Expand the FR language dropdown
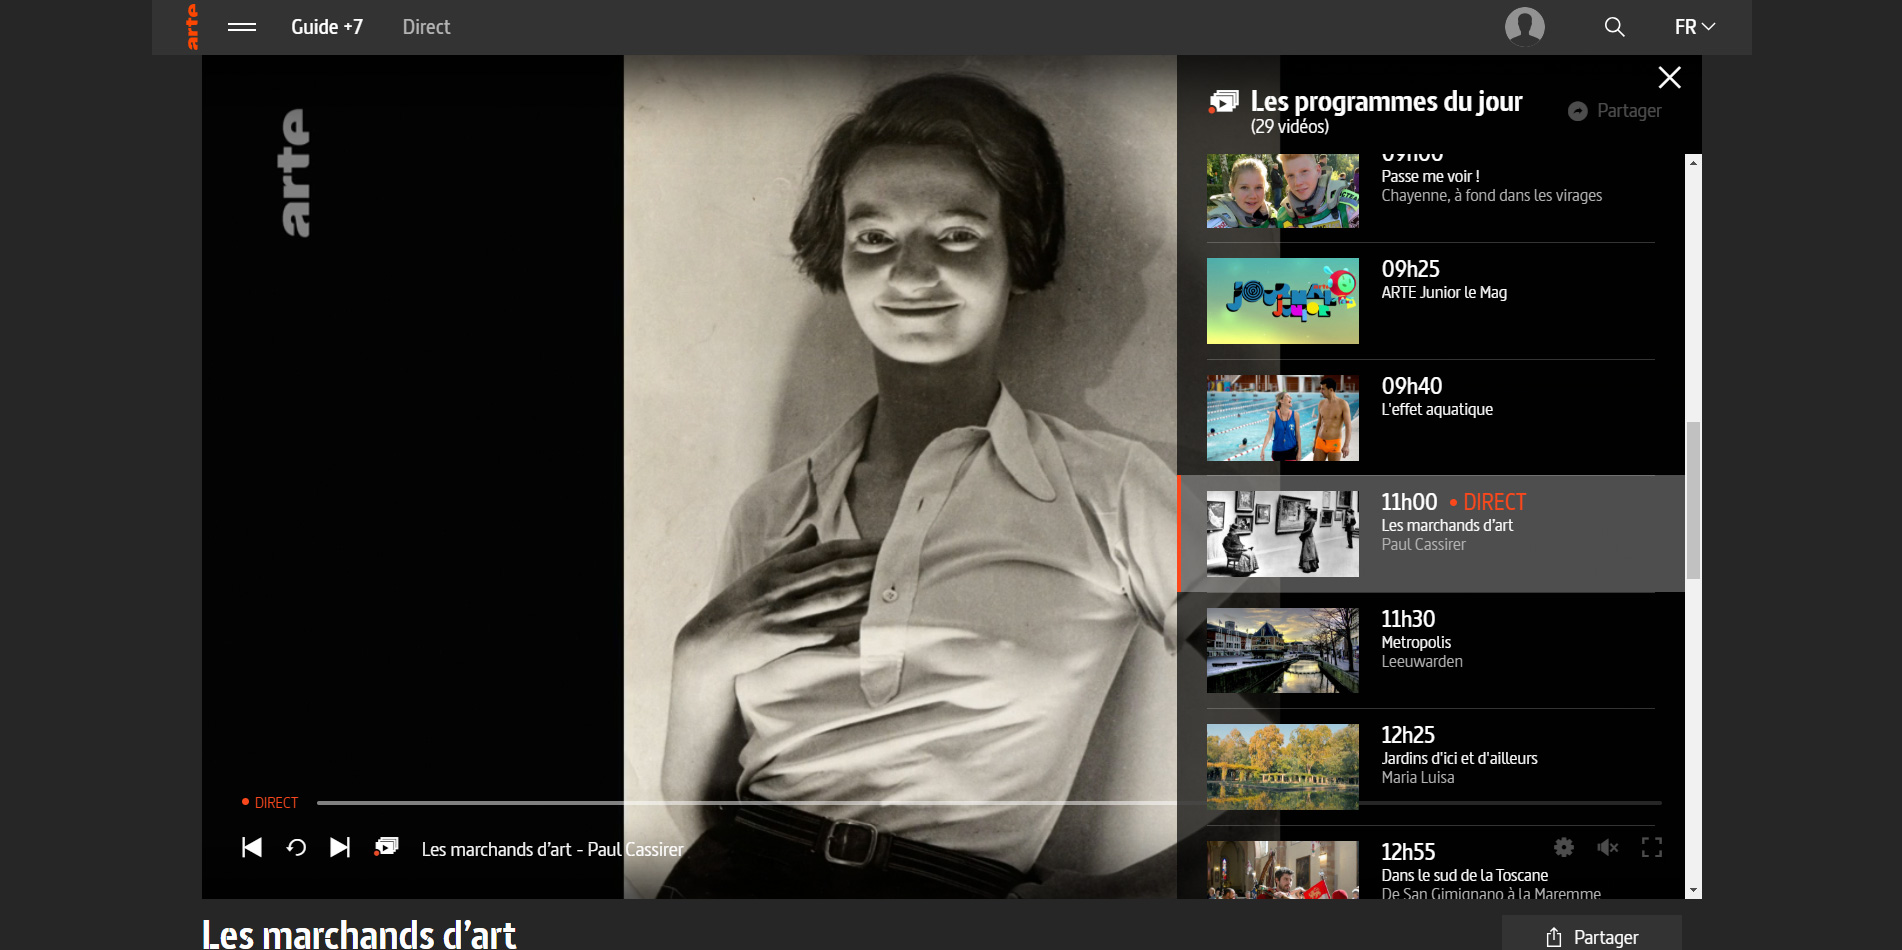 coord(1695,27)
